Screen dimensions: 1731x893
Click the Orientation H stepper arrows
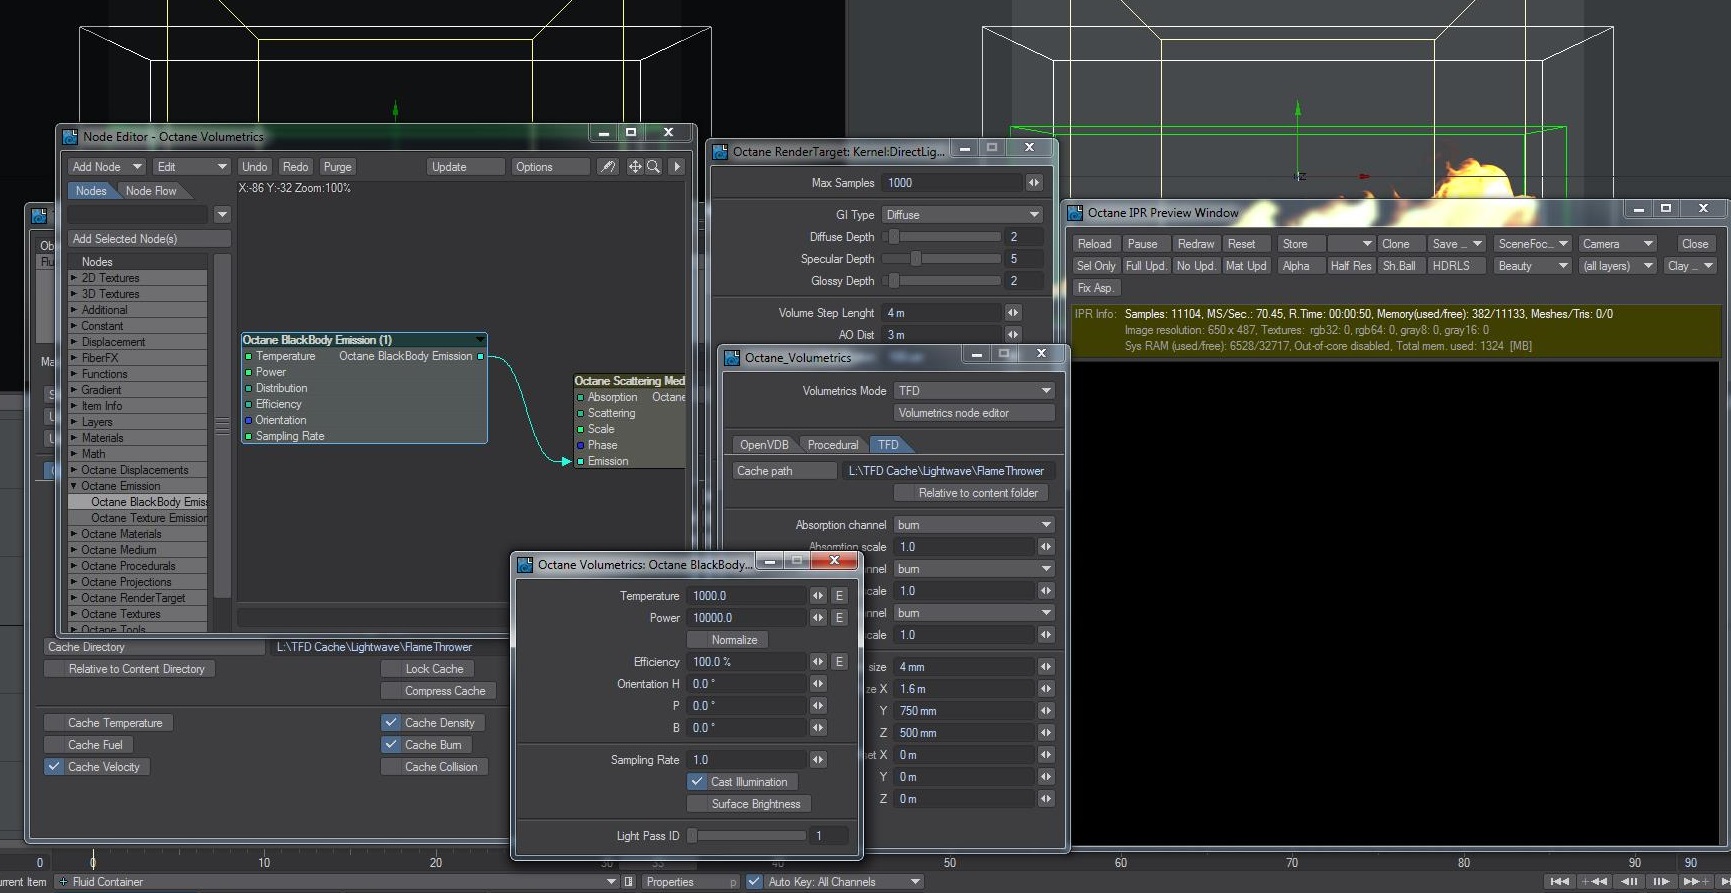tap(818, 684)
